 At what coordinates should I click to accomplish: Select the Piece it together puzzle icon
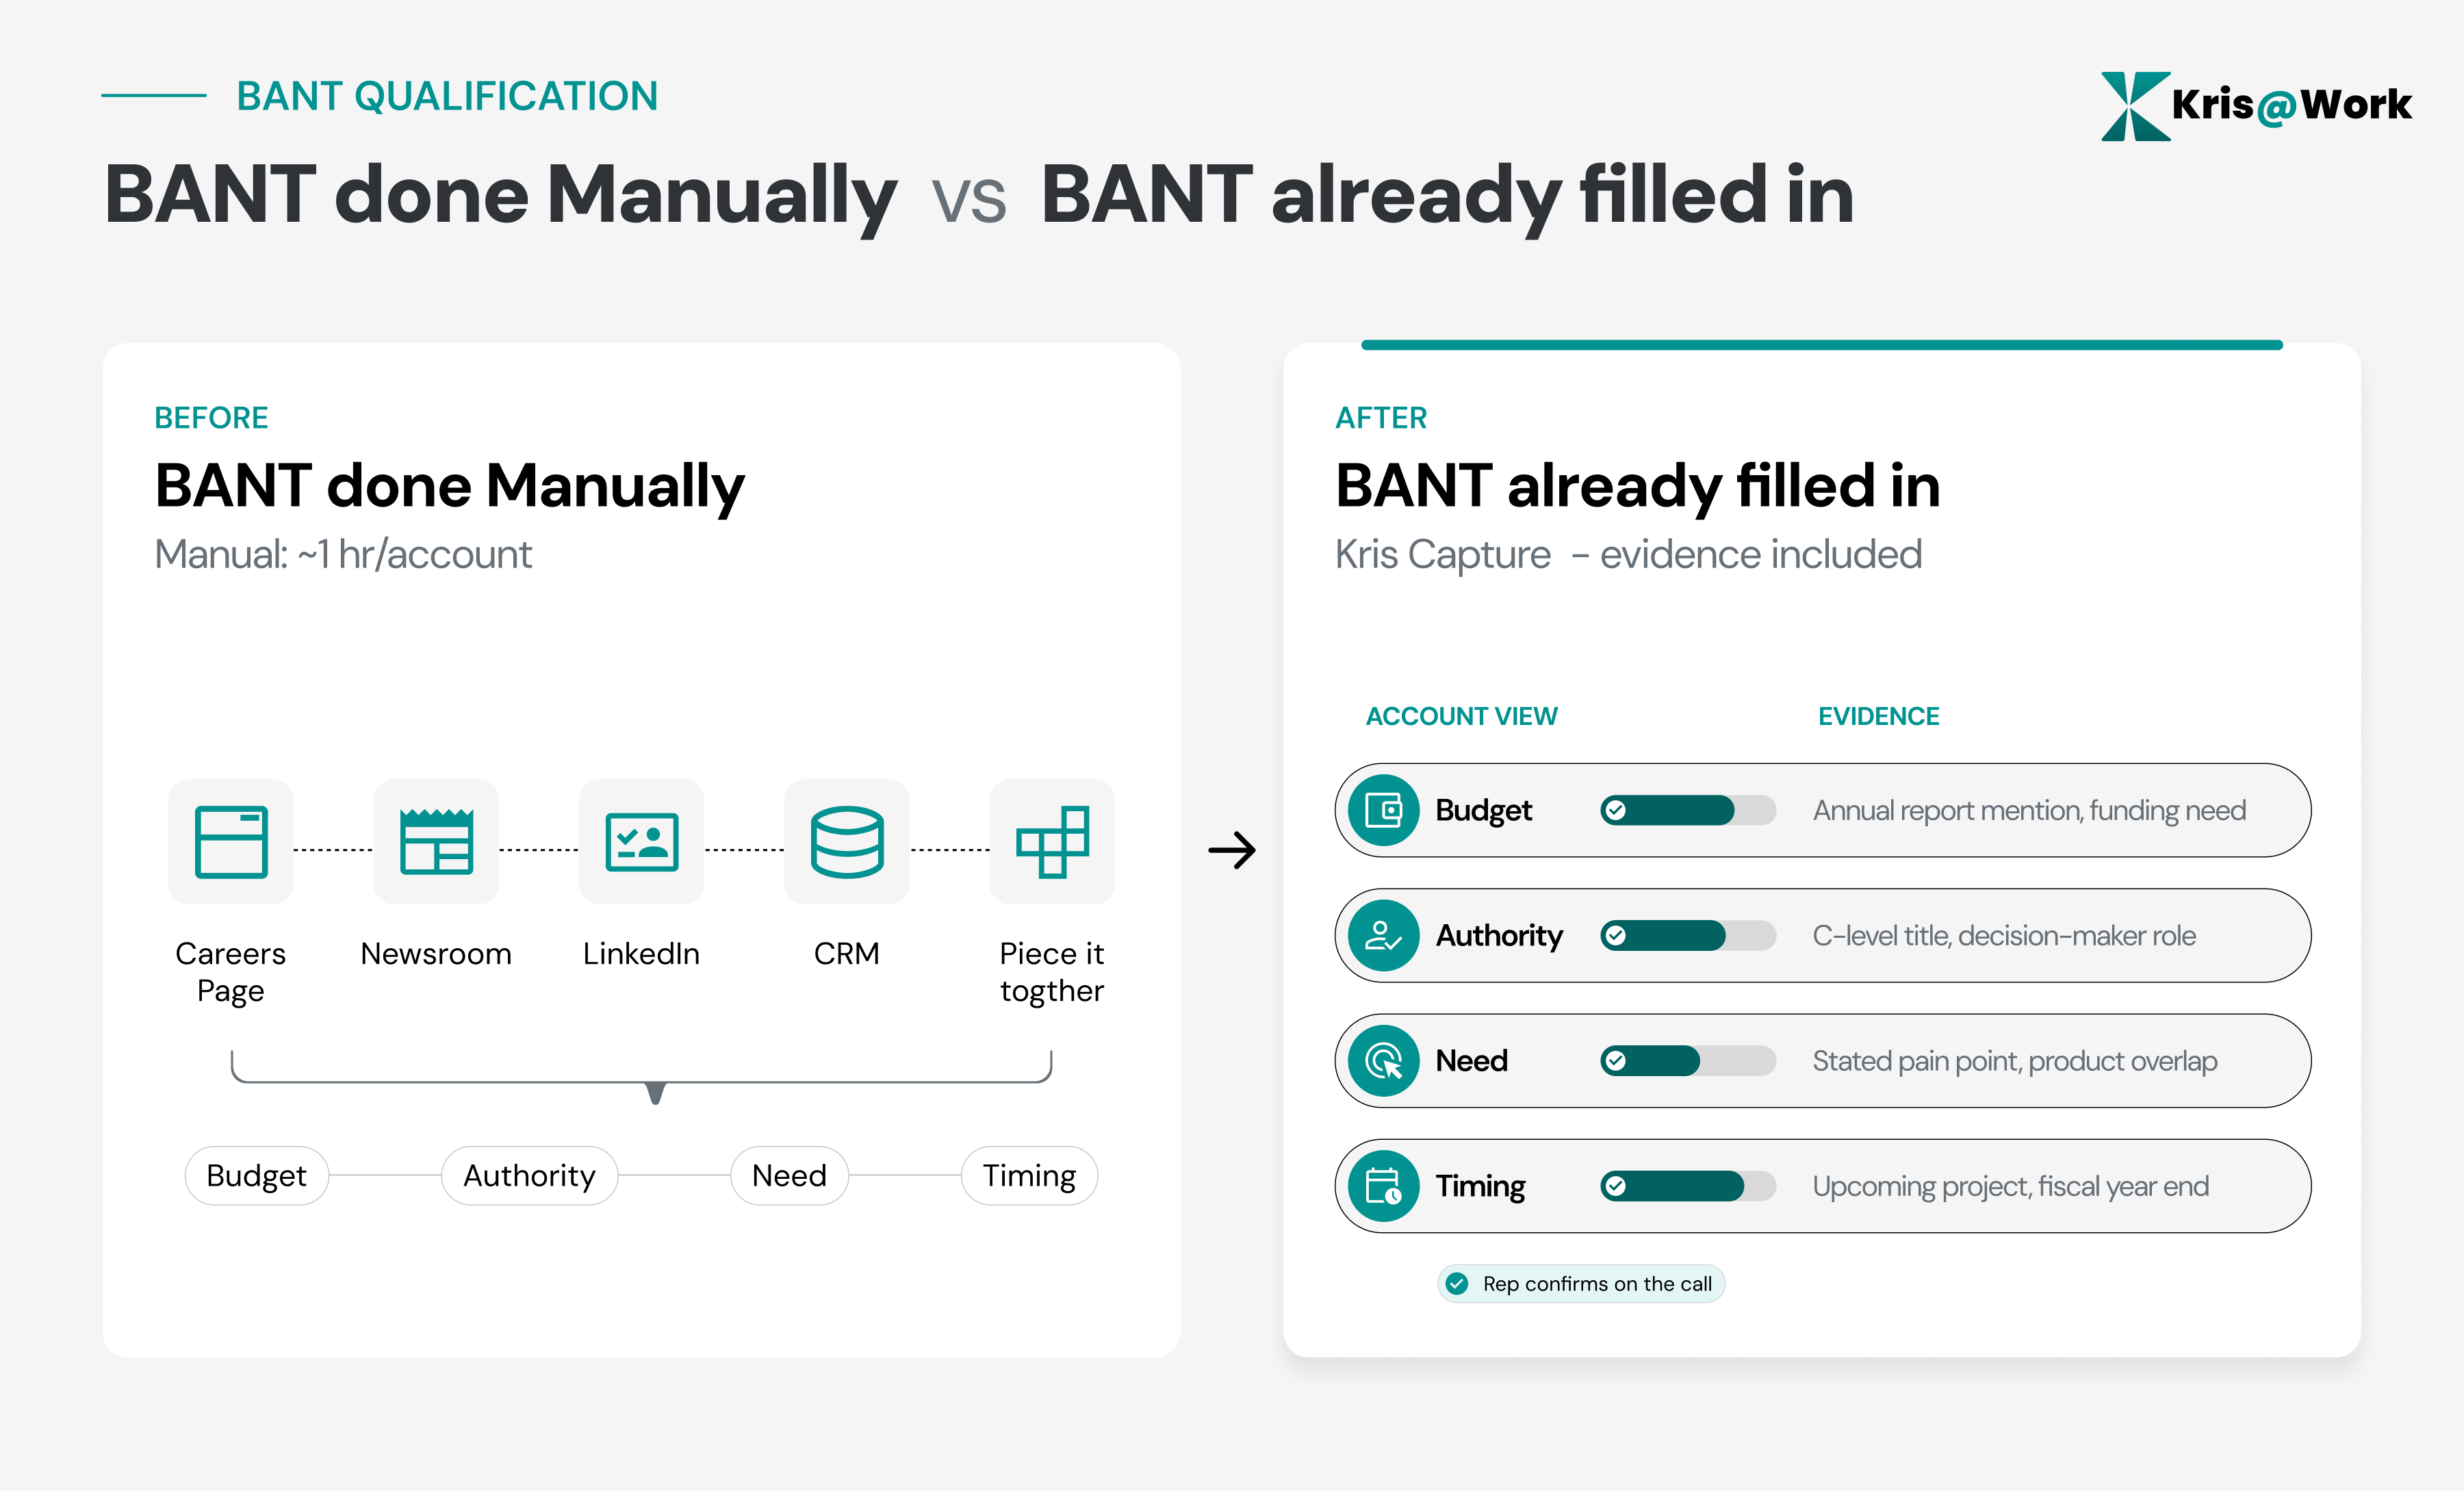click(1052, 841)
